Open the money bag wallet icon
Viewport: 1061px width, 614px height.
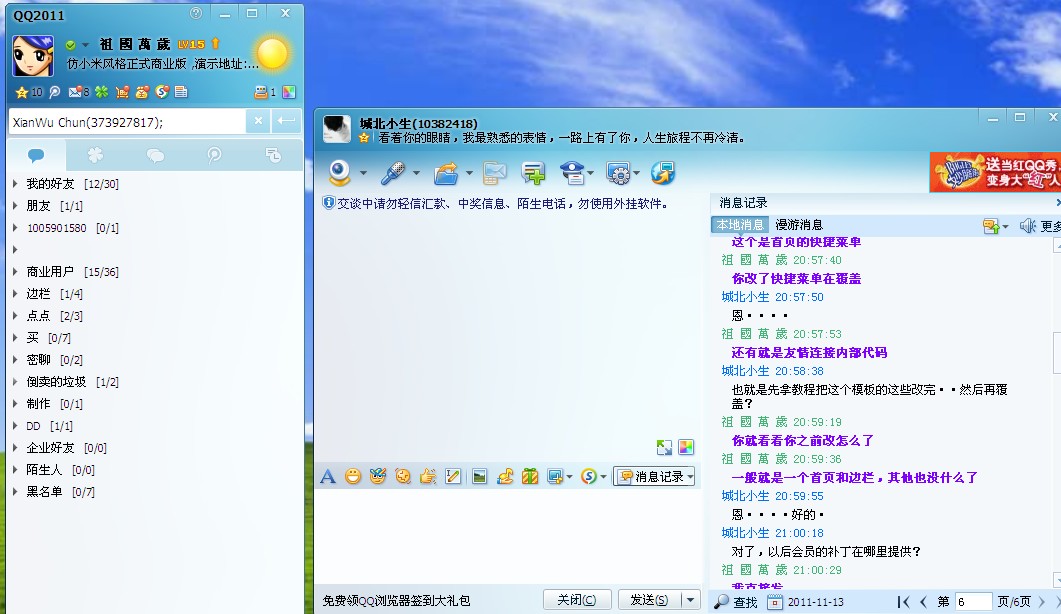(x=142, y=92)
